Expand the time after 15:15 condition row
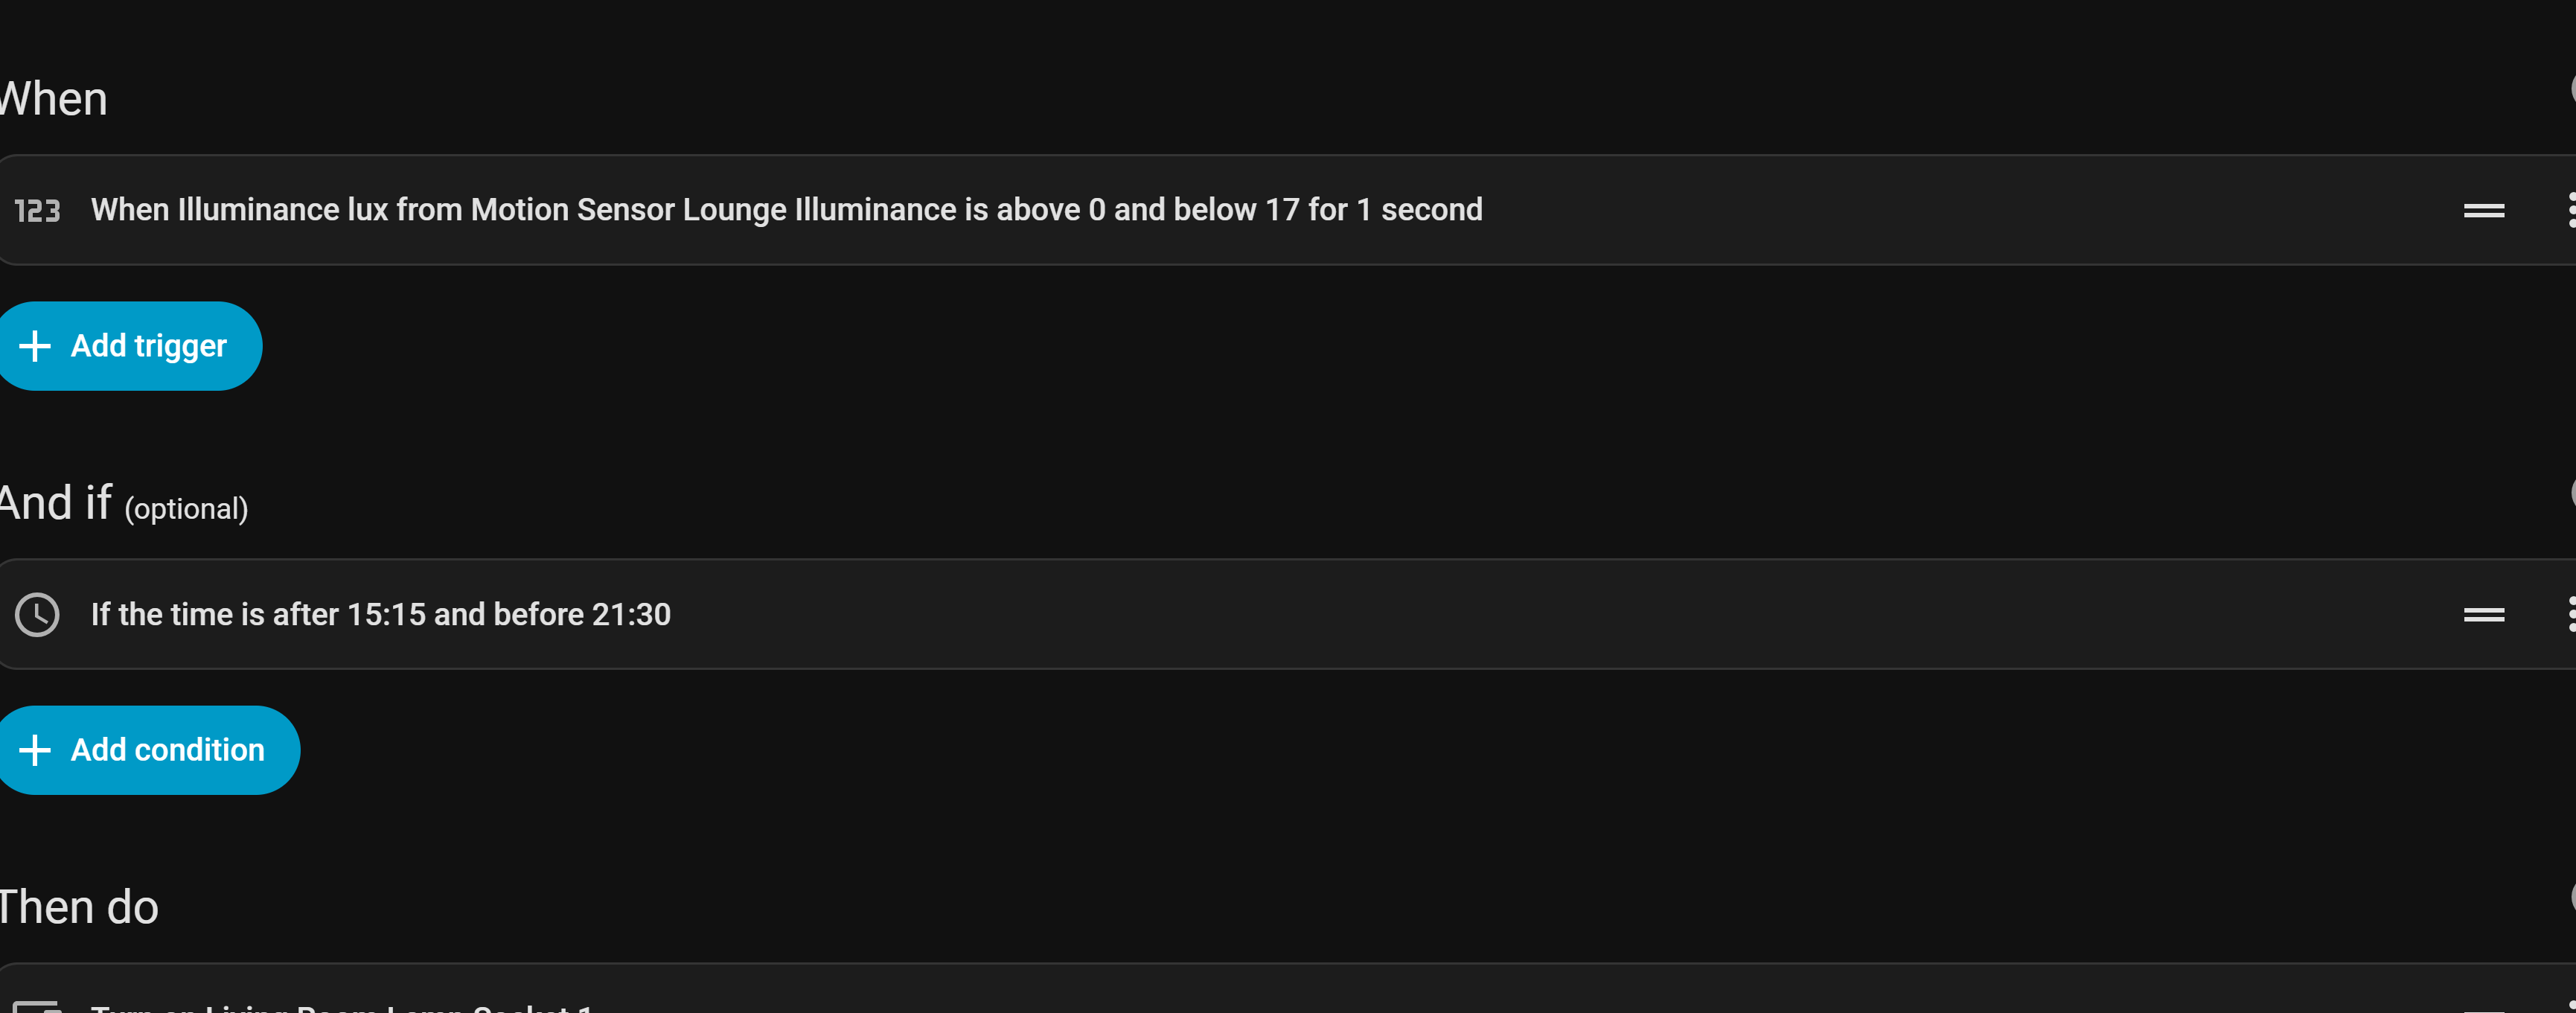The image size is (2576, 1013). 380,614
